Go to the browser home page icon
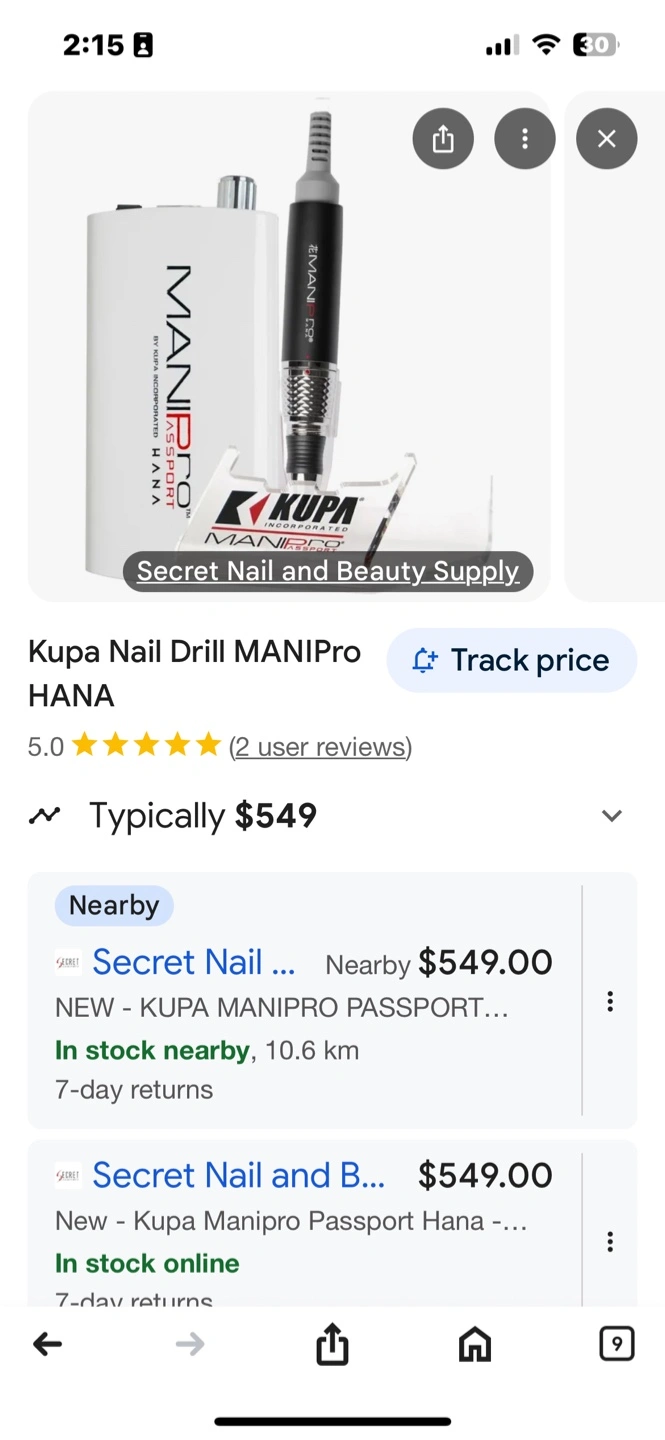This screenshot has width=665, height=1440. pos(475,1345)
